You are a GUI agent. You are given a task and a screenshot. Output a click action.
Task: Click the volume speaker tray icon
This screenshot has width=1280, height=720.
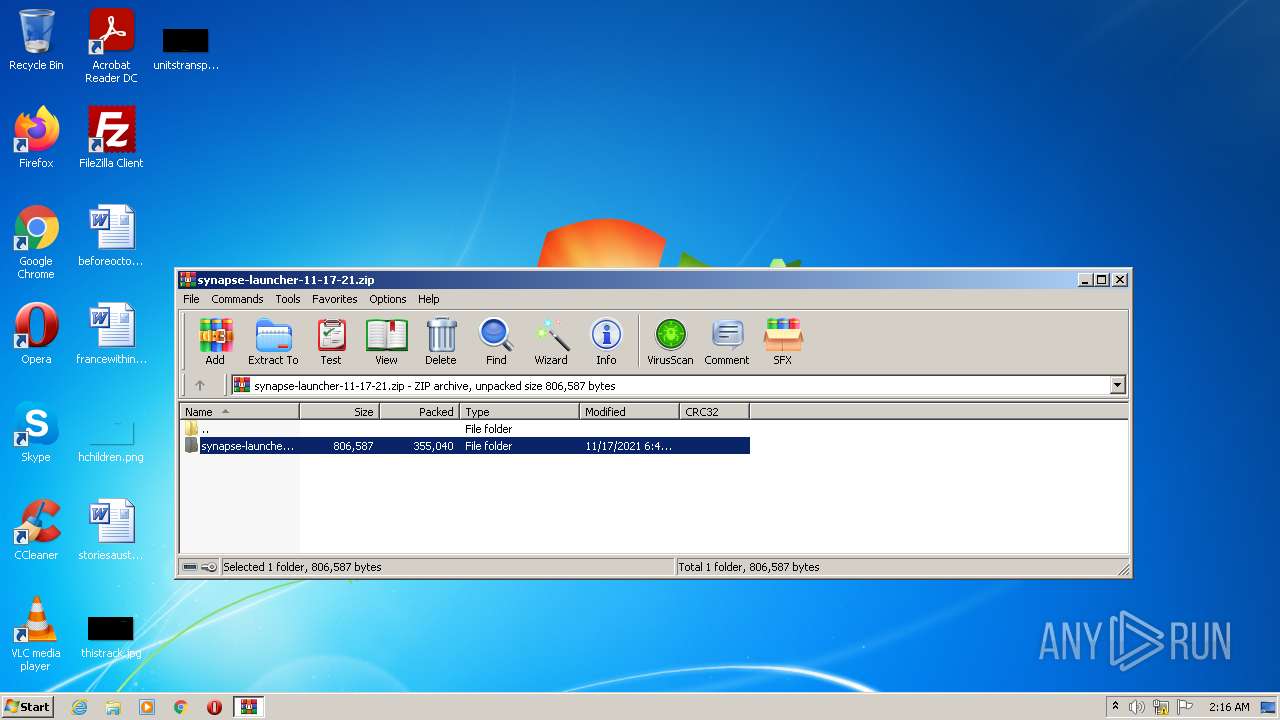click(x=1137, y=707)
